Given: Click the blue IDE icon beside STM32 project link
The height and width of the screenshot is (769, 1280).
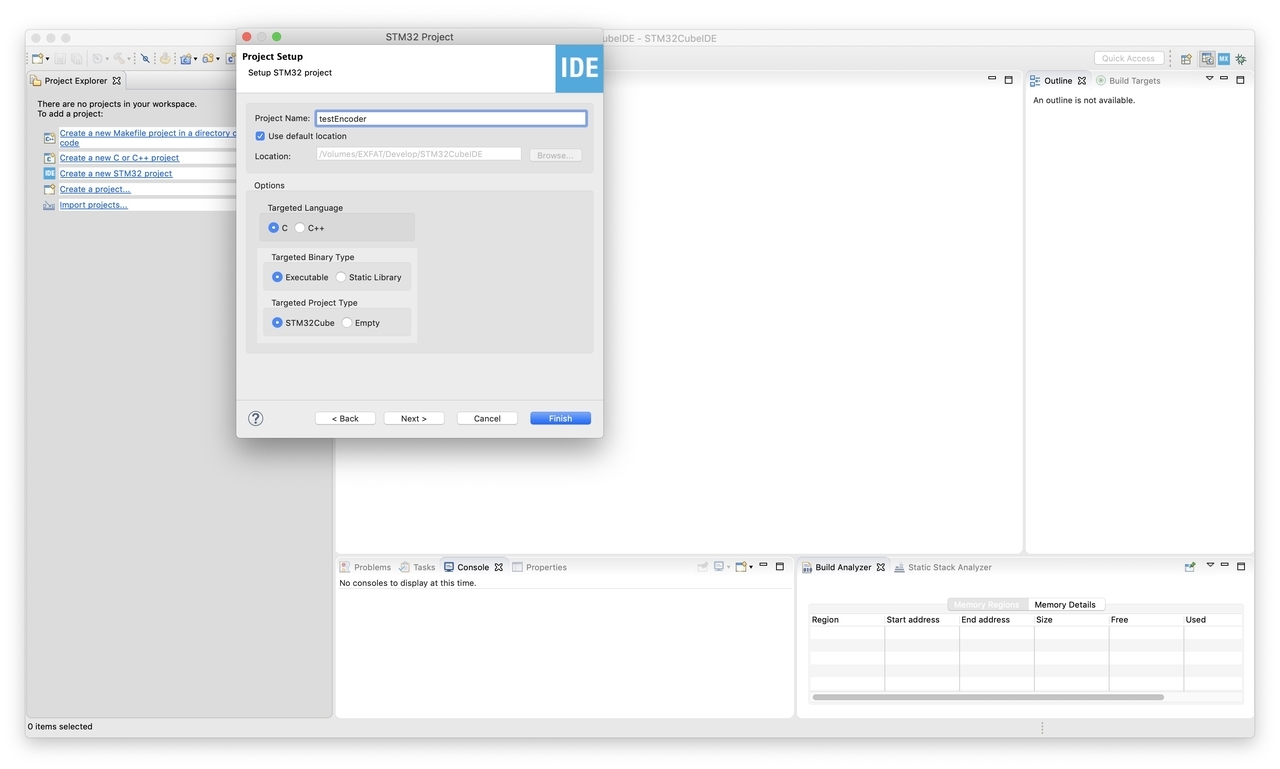Looking at the screenshot, I should [49, 173].
